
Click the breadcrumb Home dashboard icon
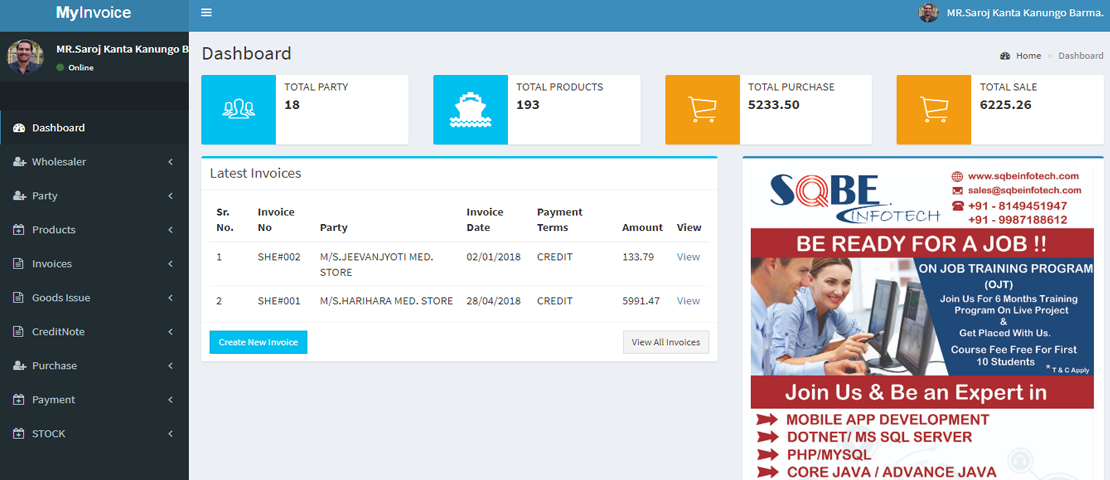tap(1005, 56)
